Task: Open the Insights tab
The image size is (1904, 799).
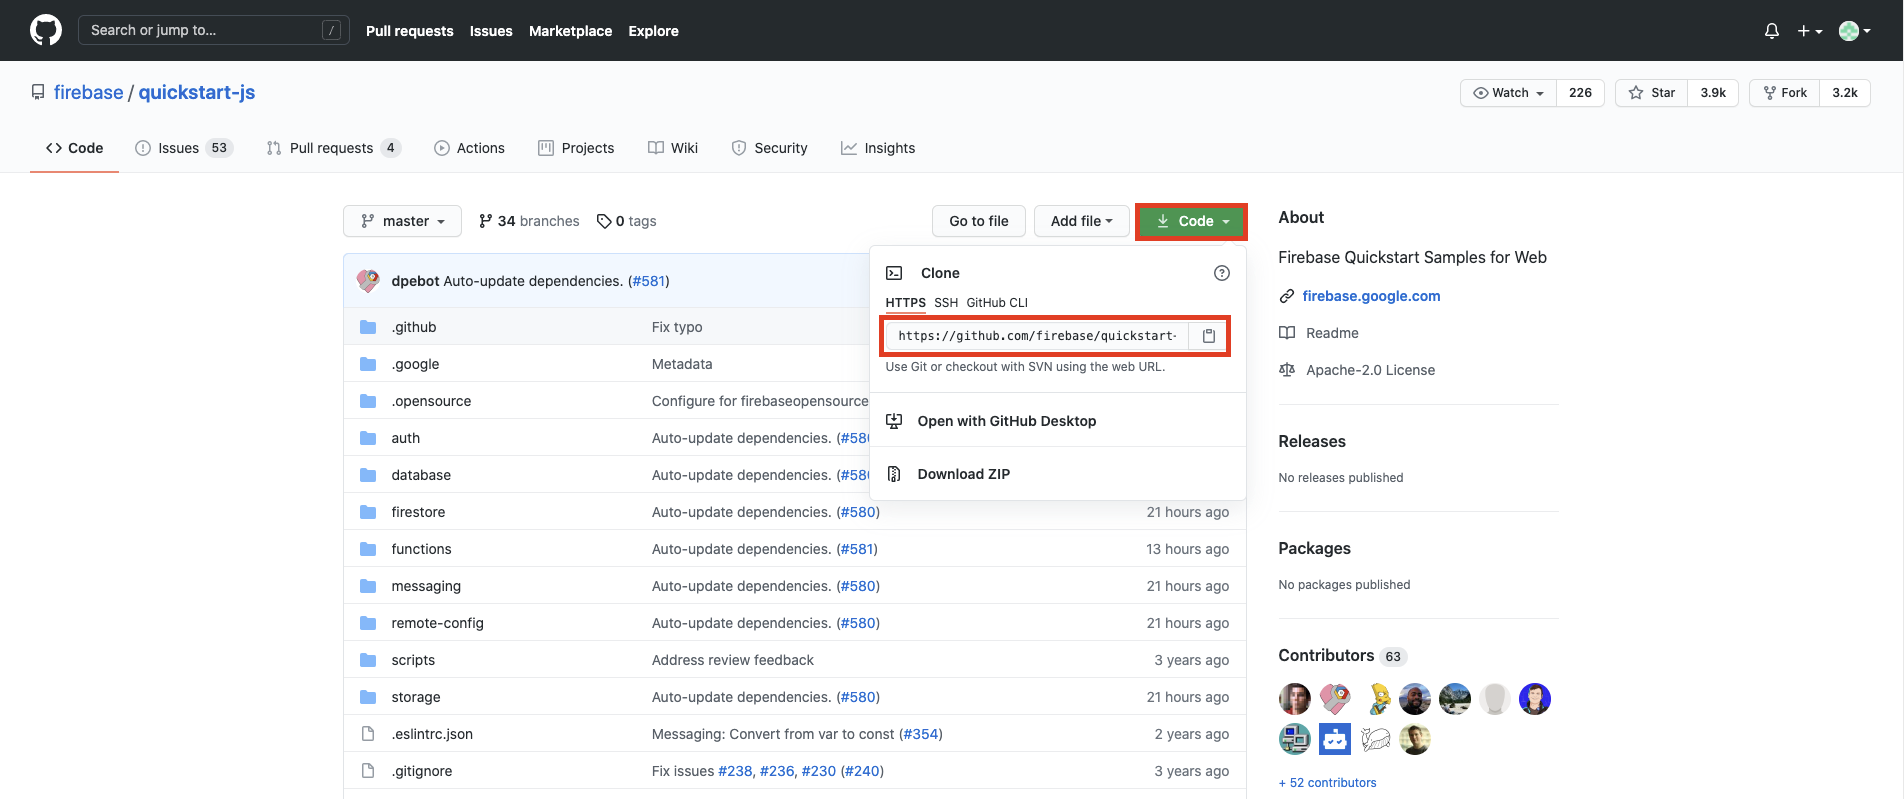Action: coord(878,148)
